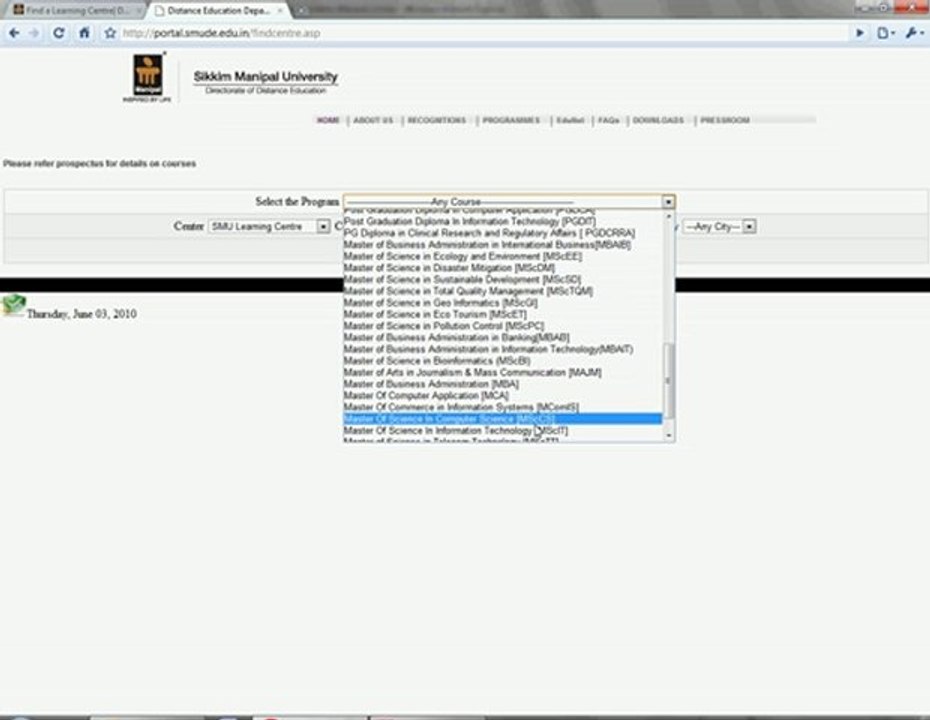Open the page menu icon

point(885,33)
